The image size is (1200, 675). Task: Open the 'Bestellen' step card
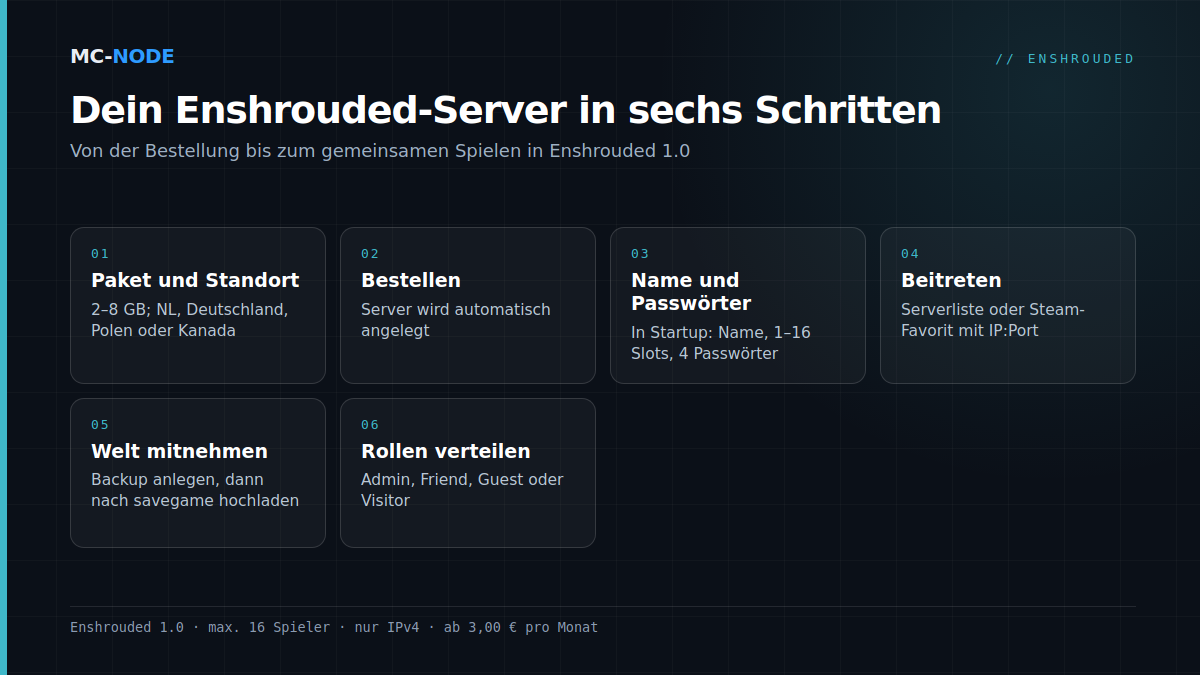tap(468, 305)
